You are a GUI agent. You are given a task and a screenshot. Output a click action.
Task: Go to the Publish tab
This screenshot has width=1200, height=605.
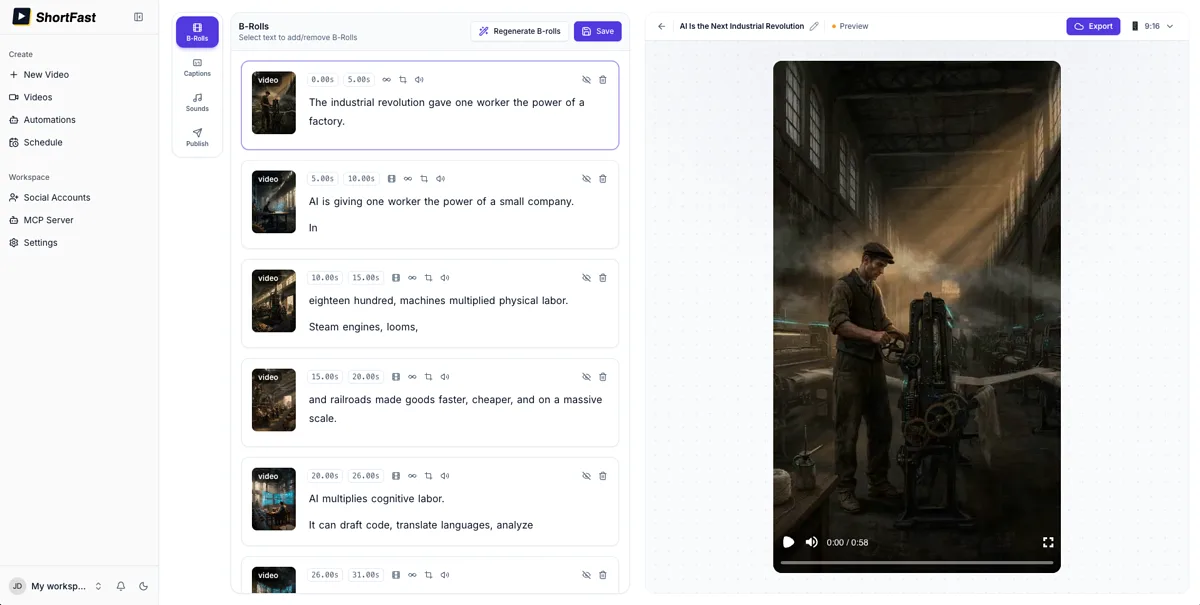[197, 137]
